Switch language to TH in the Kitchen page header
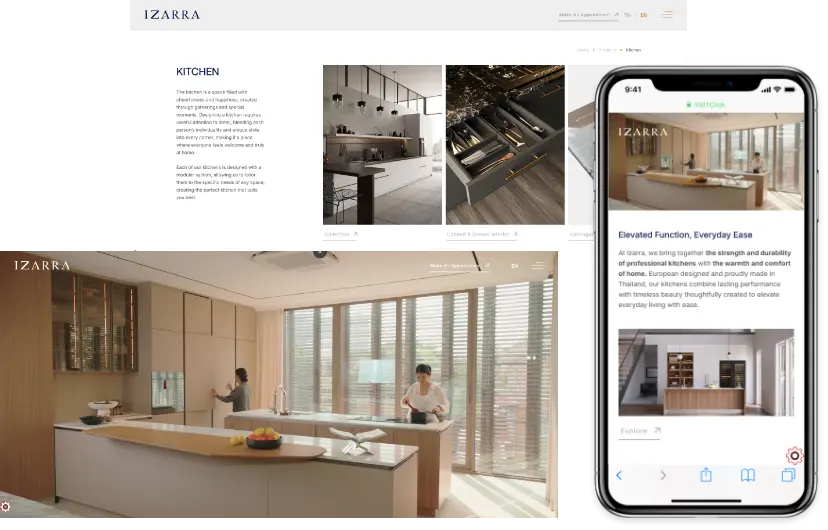 click(627, 15)
